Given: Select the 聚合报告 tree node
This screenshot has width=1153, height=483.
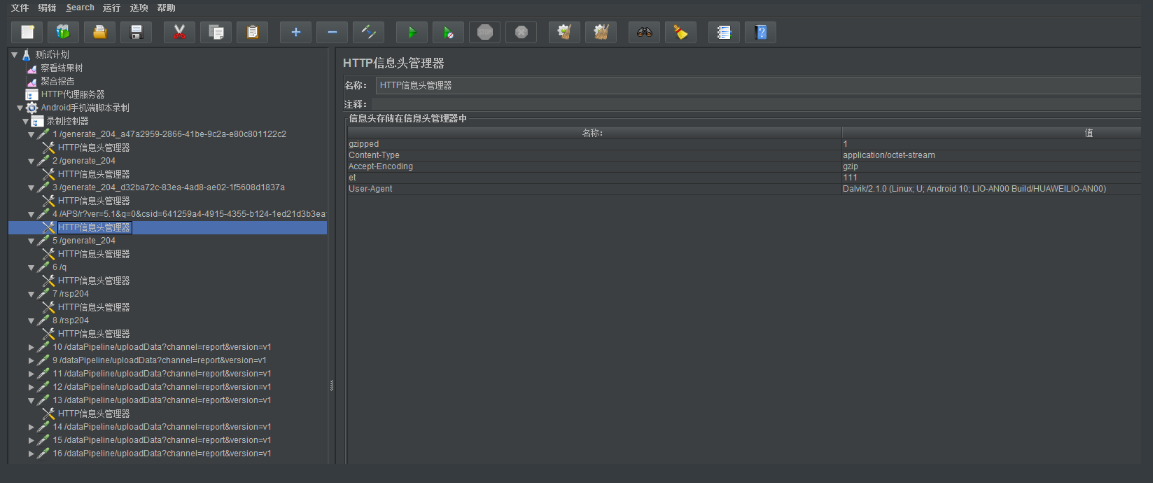Looking at the screenshot, I should [57, 81].
